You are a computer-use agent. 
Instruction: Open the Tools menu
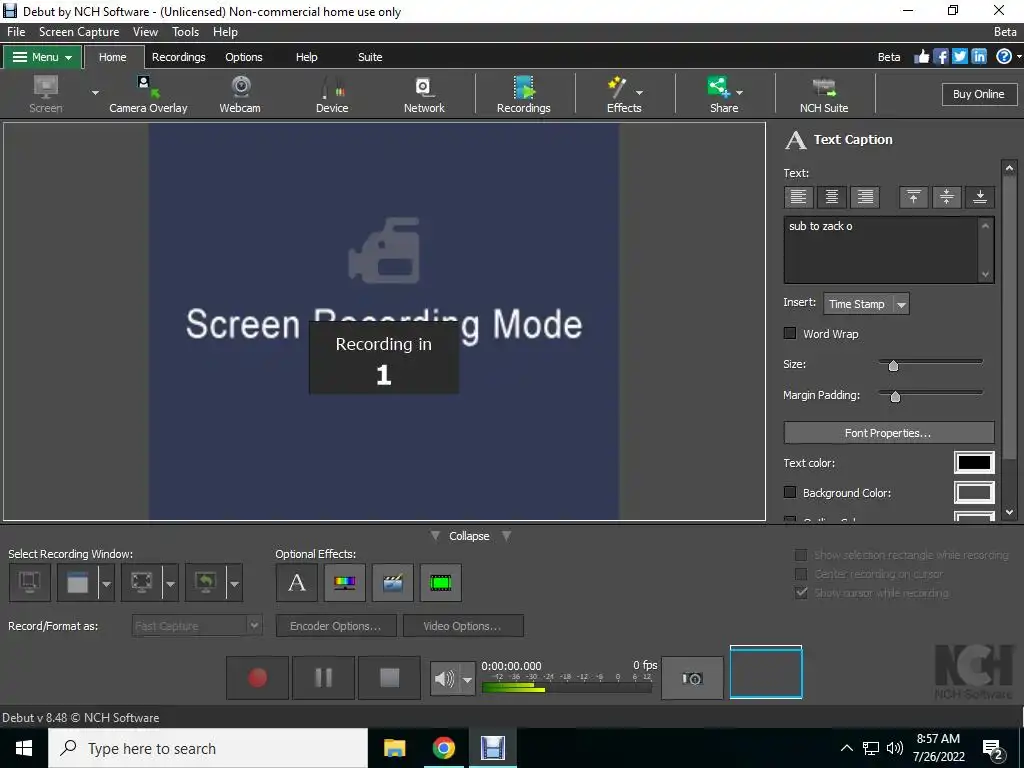pyautogui.click(x=185, y=31)
